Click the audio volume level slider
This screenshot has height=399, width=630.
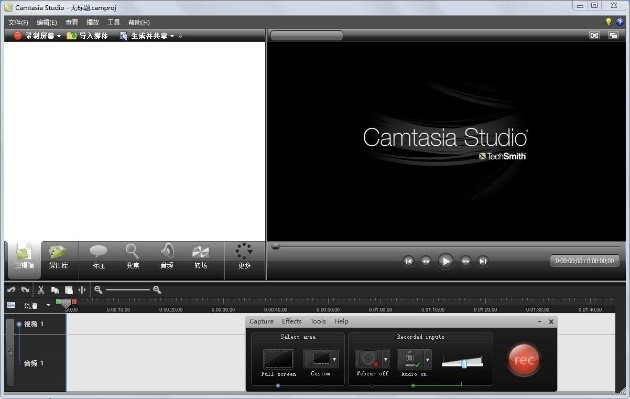click(462, 362)
